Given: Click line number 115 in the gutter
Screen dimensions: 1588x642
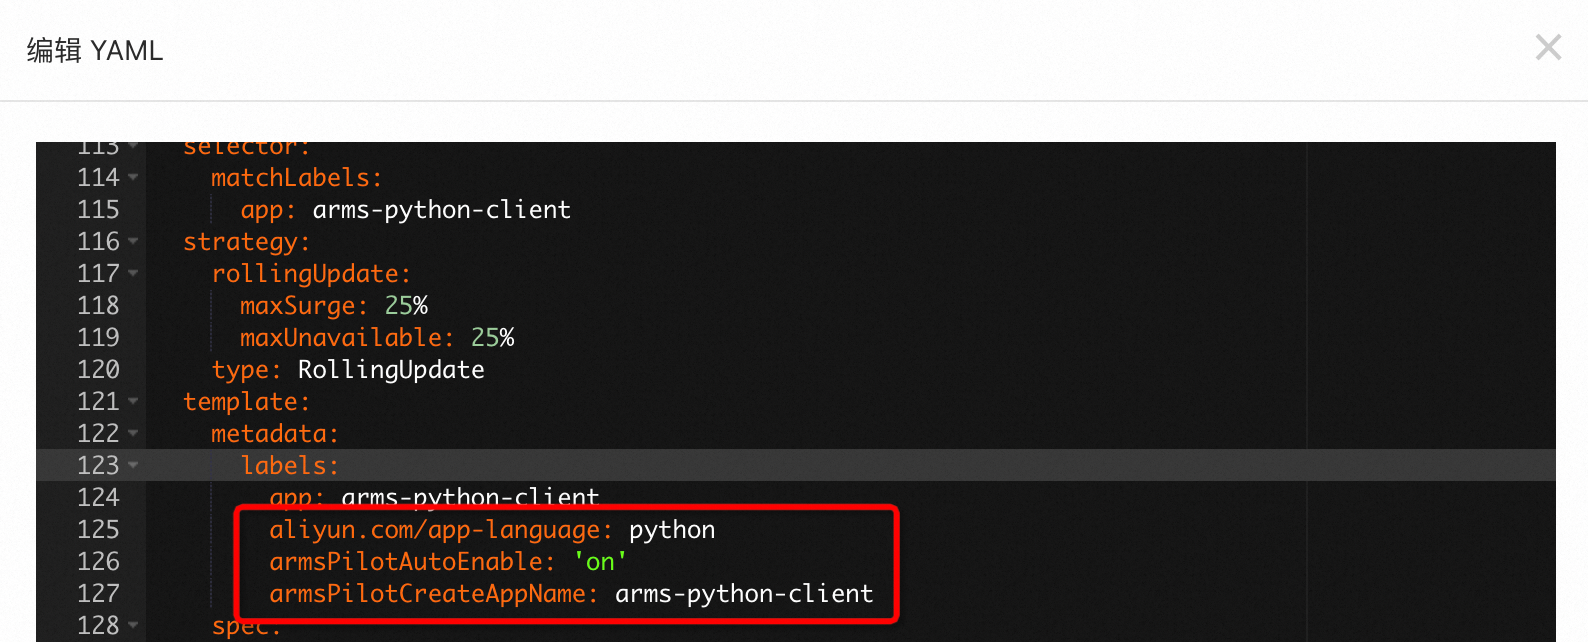Looking at the screenshot, I should coord(98,210).
